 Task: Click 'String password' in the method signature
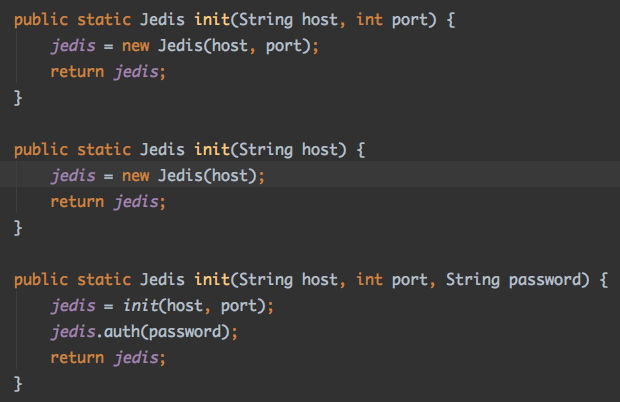[x=514, y=280]
